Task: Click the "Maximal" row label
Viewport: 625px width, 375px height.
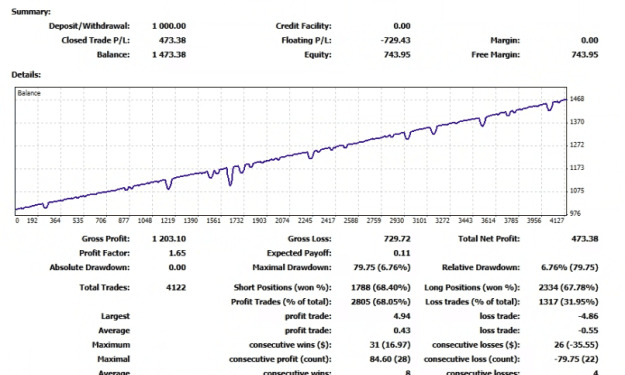Action: tap(114, 359)
